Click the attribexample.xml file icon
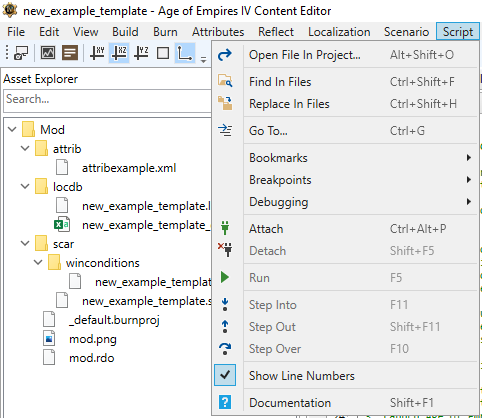The width and height of the screenshot is (482, 418). tap(62, 167)
